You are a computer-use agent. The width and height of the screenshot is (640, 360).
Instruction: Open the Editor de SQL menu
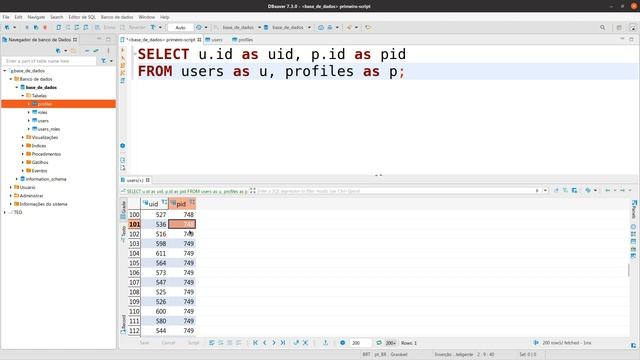[x=82, y=17]
